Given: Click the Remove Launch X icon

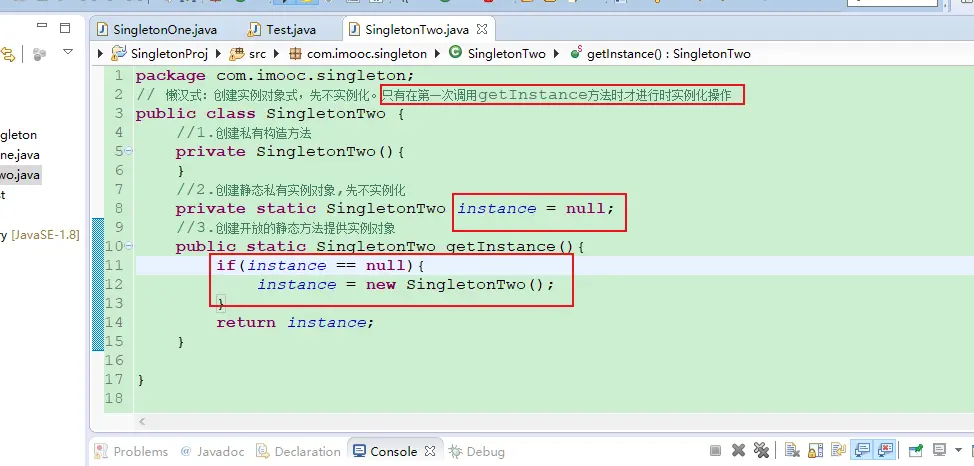Looking at the screenshot, I should pos(738,451).
